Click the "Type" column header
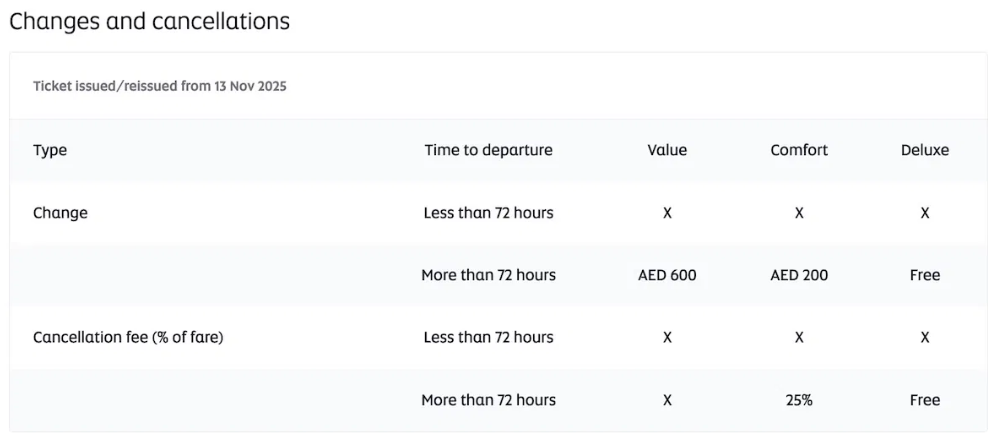The image size is (988, 433). pos(50,150)
